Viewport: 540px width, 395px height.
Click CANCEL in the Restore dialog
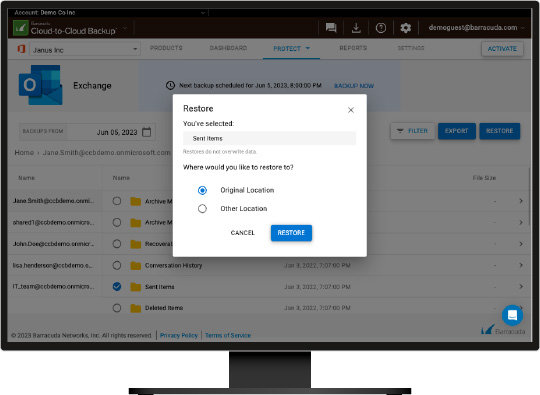click(243, 233)
